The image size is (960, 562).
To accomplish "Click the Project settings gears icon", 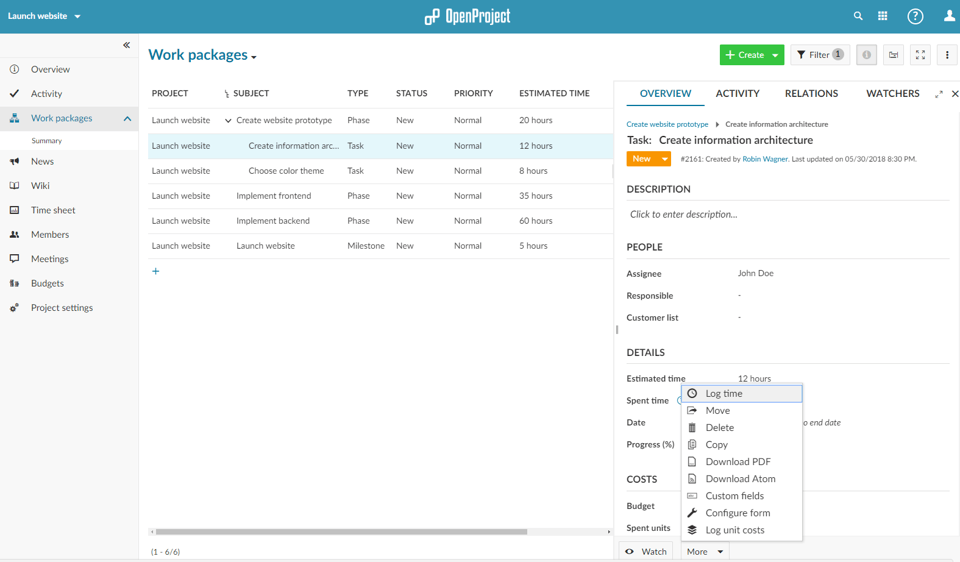I will coord(14,308).
